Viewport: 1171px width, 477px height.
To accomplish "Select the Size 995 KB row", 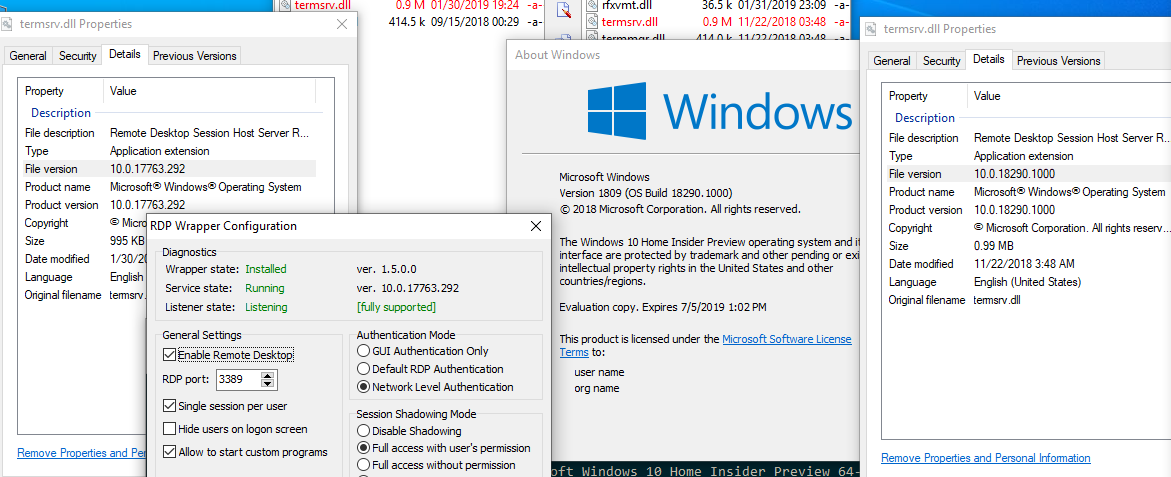I will pyautogui.click(x=84, y=241).
